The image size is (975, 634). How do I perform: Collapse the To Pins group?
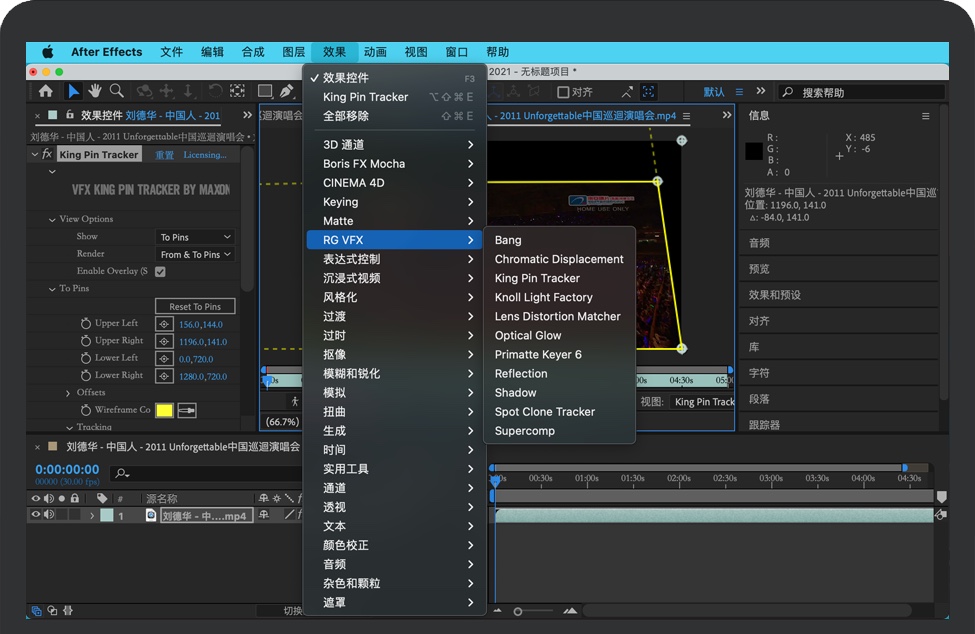pos(52,289)
